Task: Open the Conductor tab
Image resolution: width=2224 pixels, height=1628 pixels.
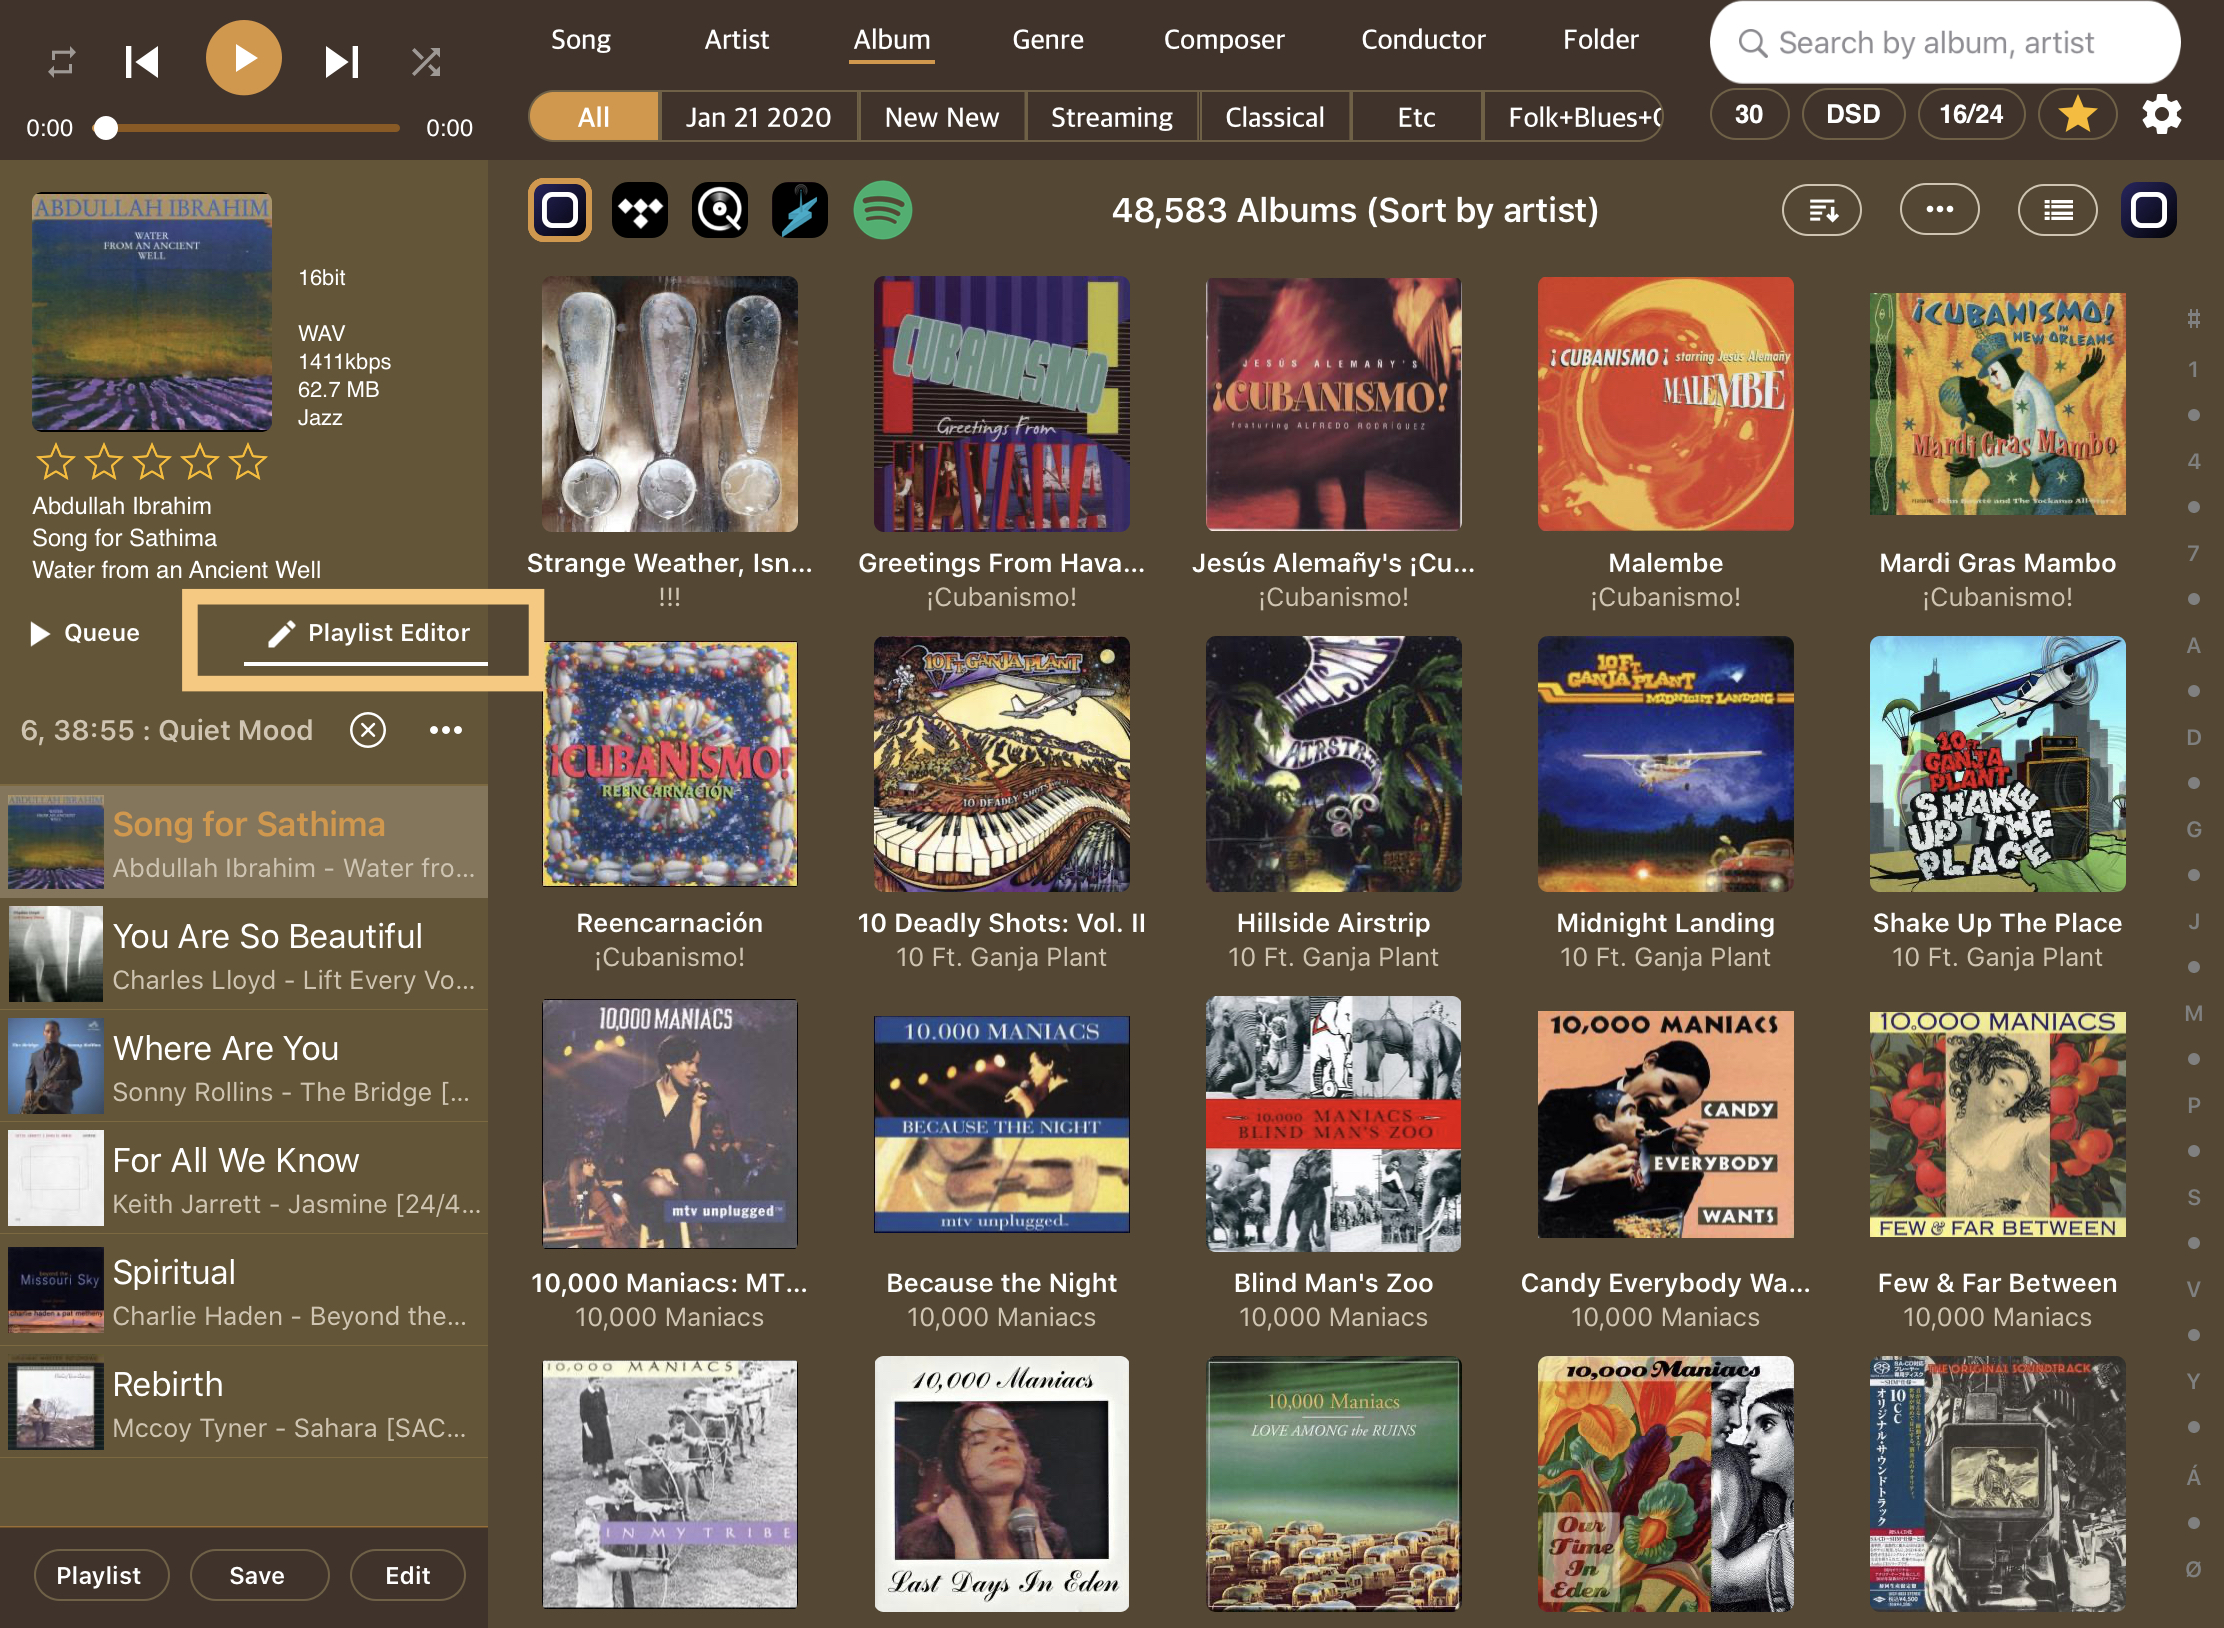Action: pos(1423,40)
